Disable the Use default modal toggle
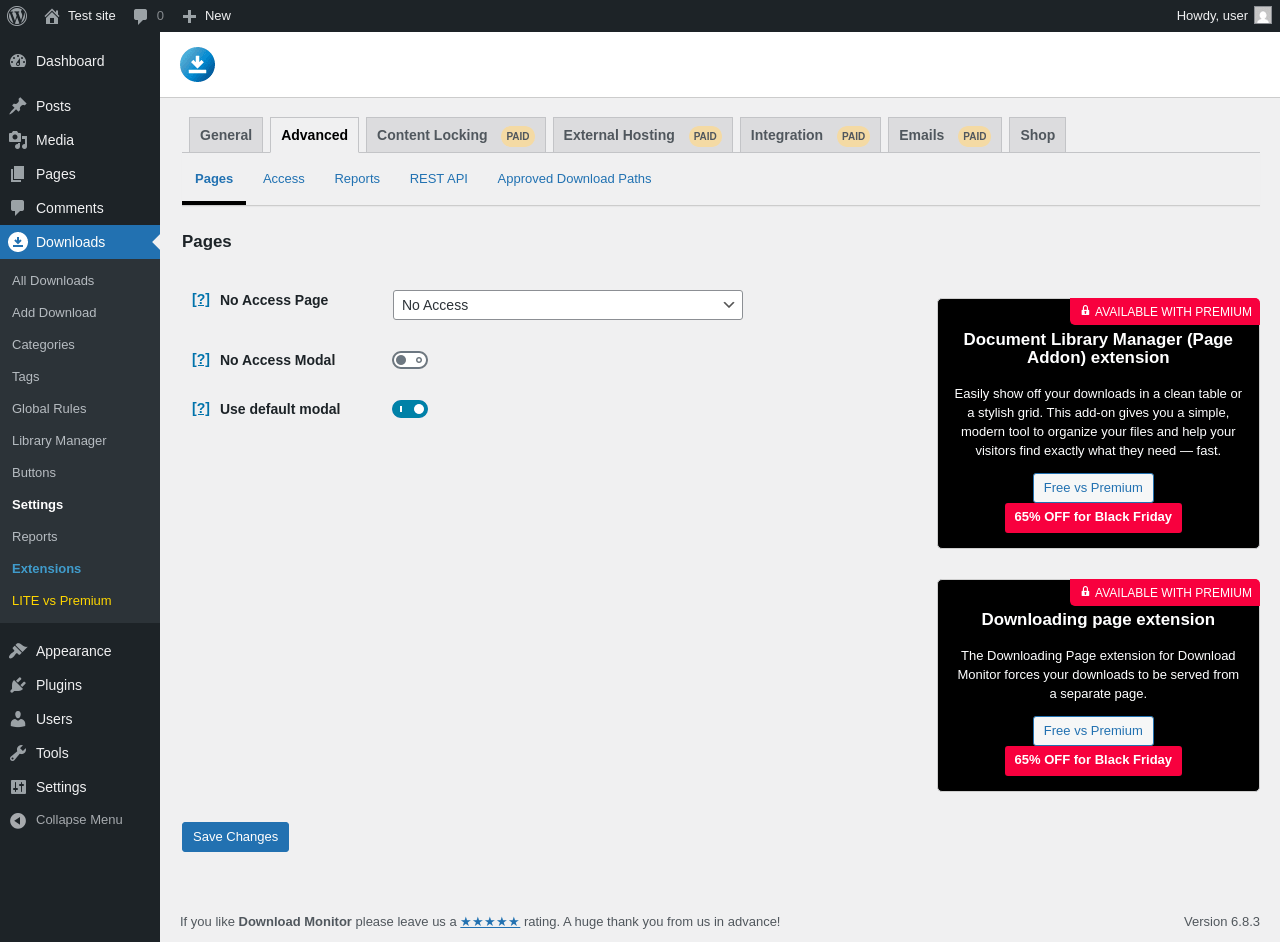Image resolution: width=1280 pixels, height=942 pixels. (410, 409)
